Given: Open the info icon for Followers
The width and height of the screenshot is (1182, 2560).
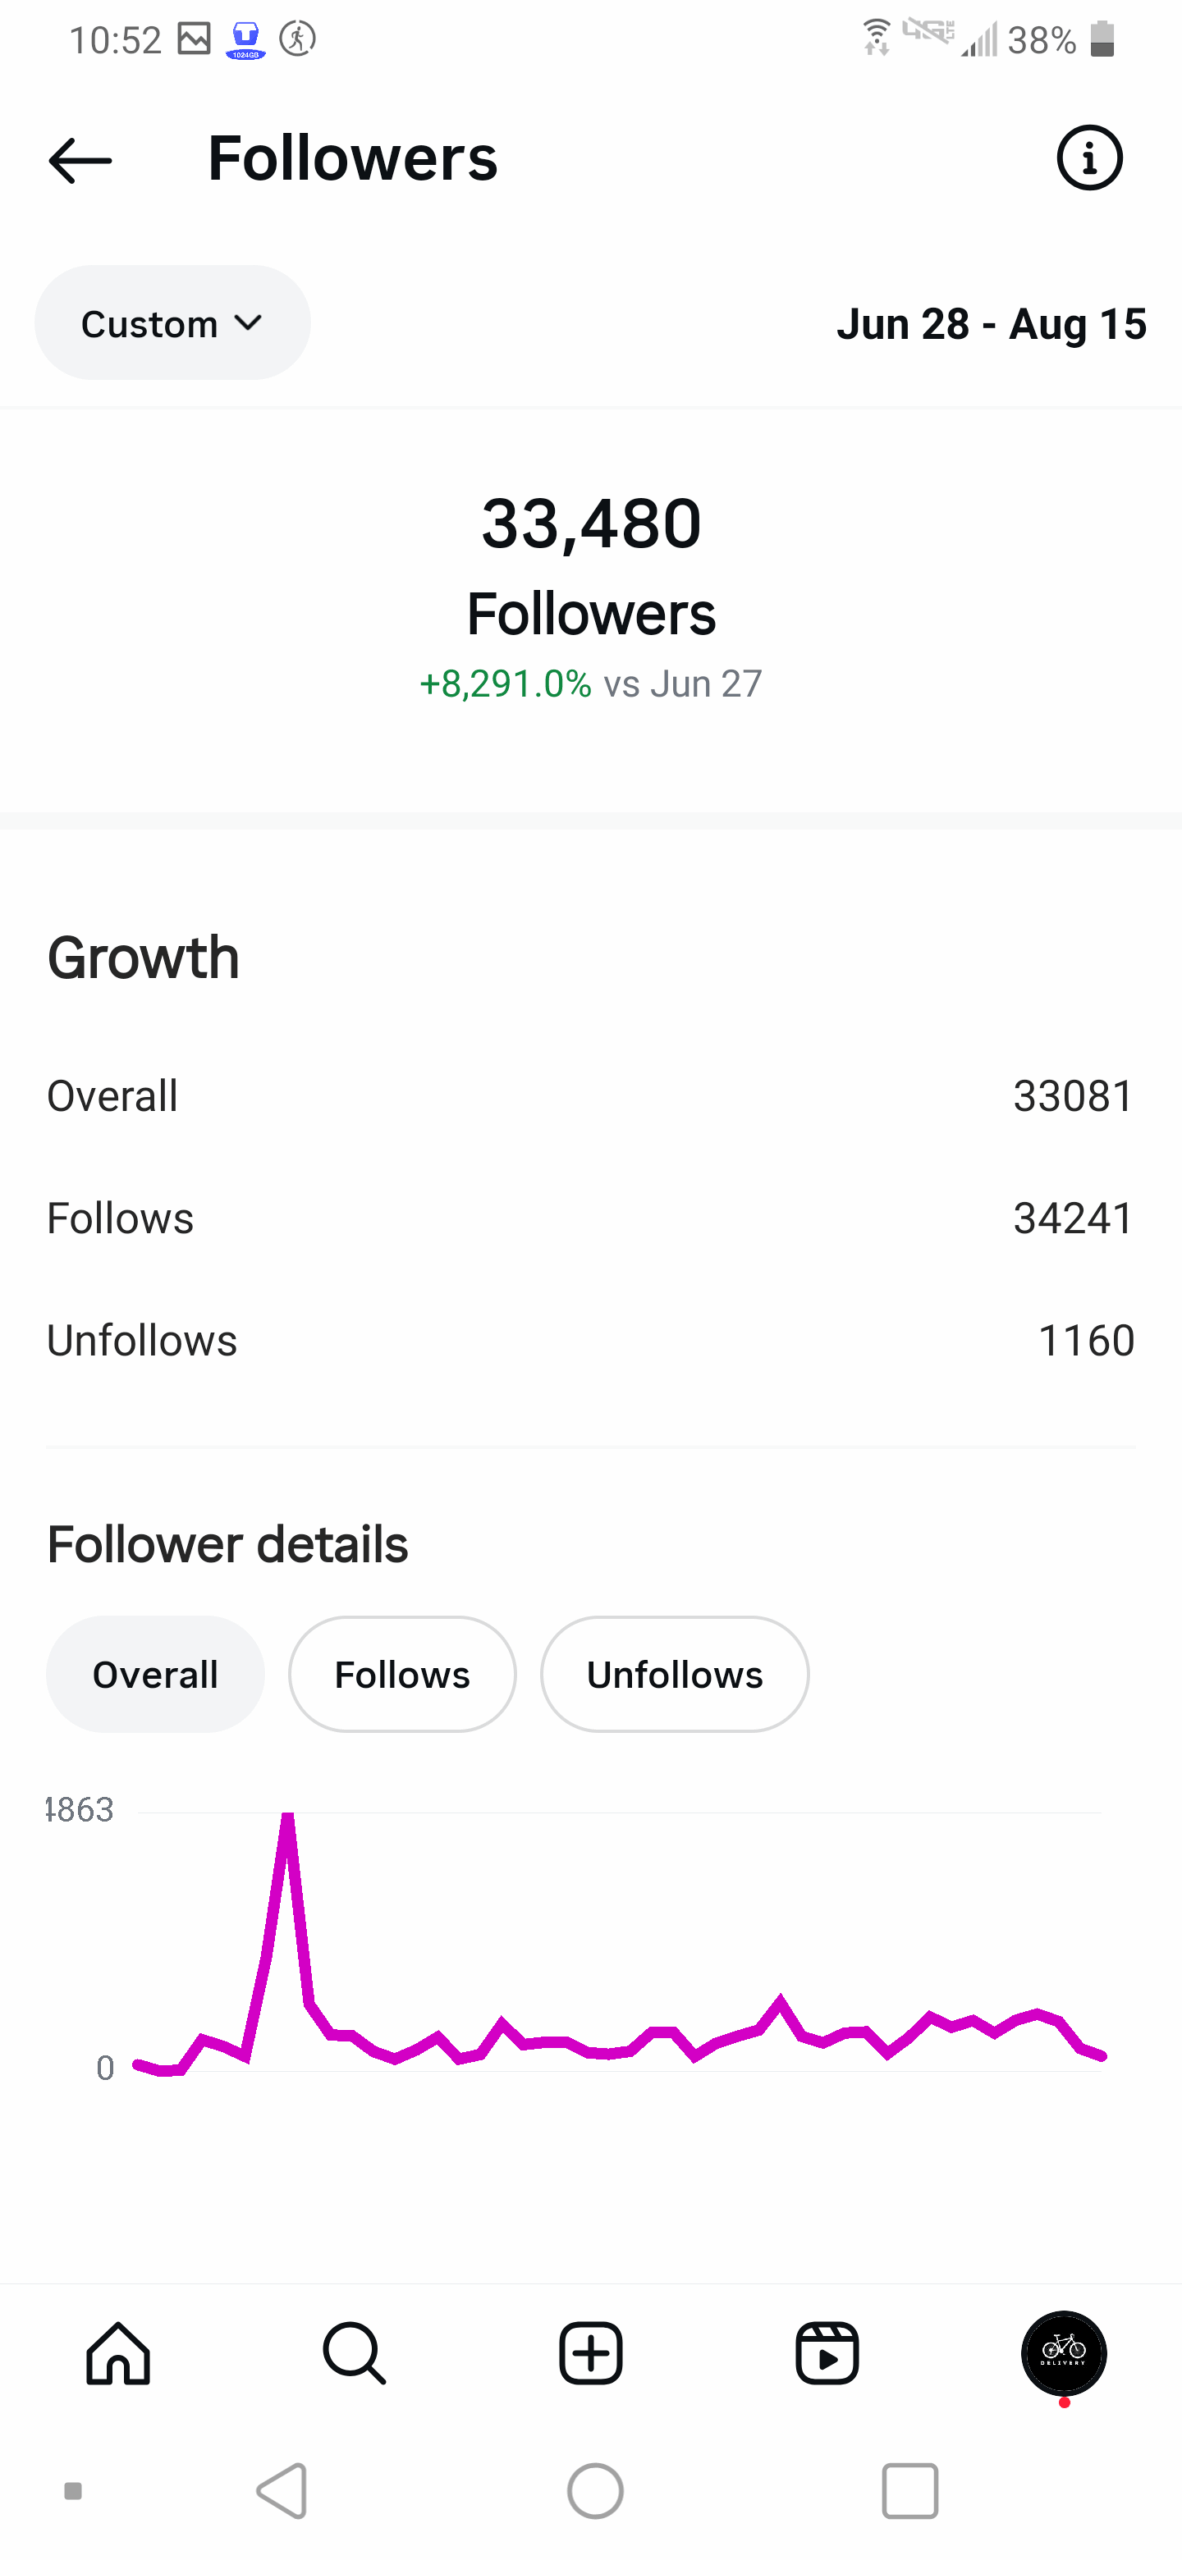Looking at the screenshot, I should pyautogui.click(x=1089, y=158).
